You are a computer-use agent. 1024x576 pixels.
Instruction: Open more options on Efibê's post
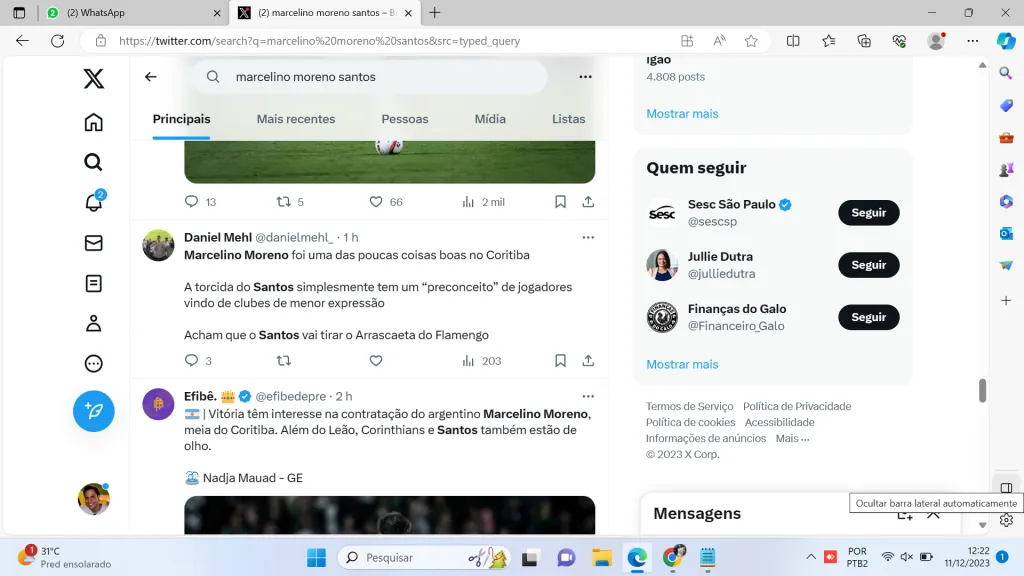[x=588, y=396]
